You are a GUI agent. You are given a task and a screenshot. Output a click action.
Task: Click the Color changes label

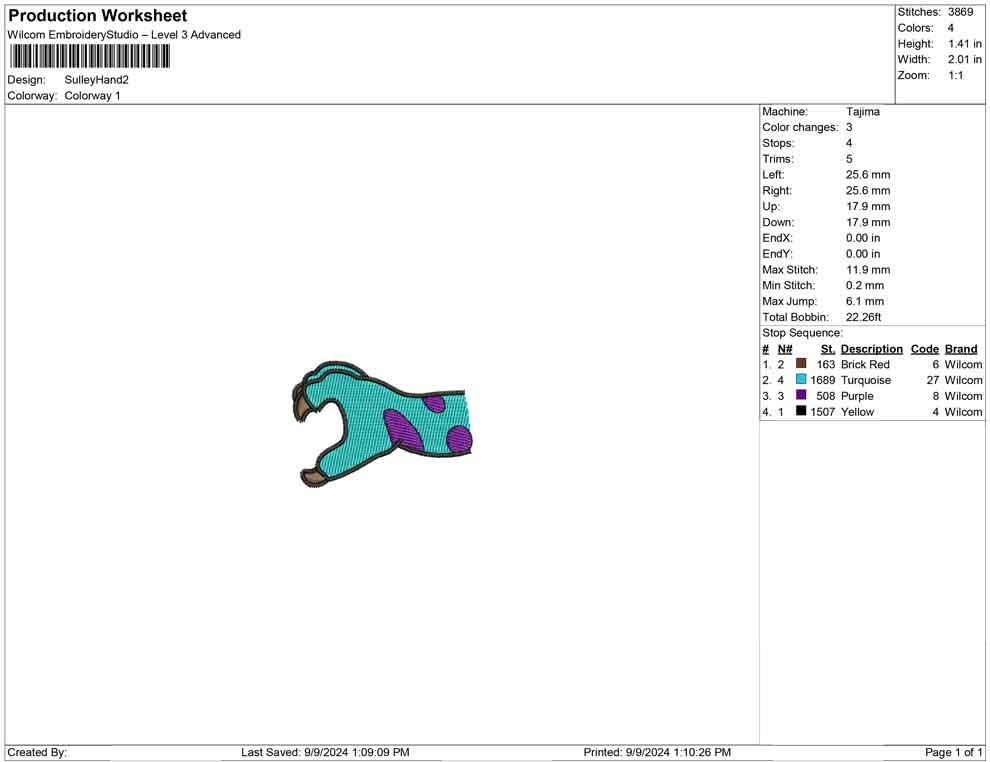[800, 128]
